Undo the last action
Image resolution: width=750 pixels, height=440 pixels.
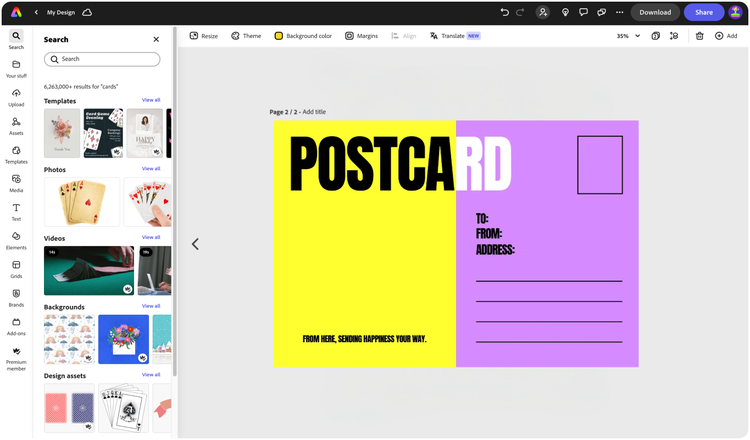pyautogui.click(x=504, y=12)
